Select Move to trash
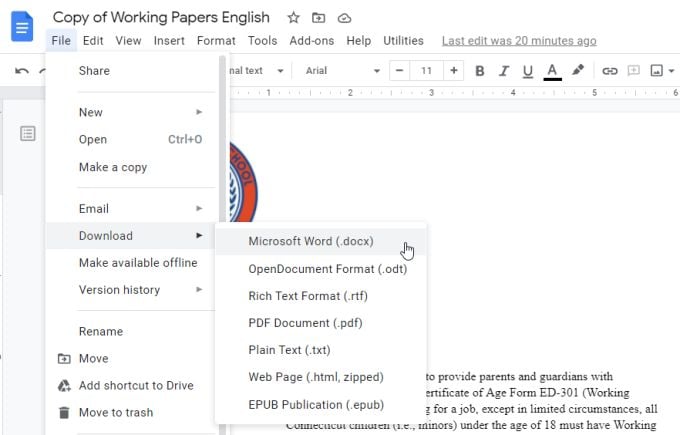 pyautogui.click(x=132, y=412)
